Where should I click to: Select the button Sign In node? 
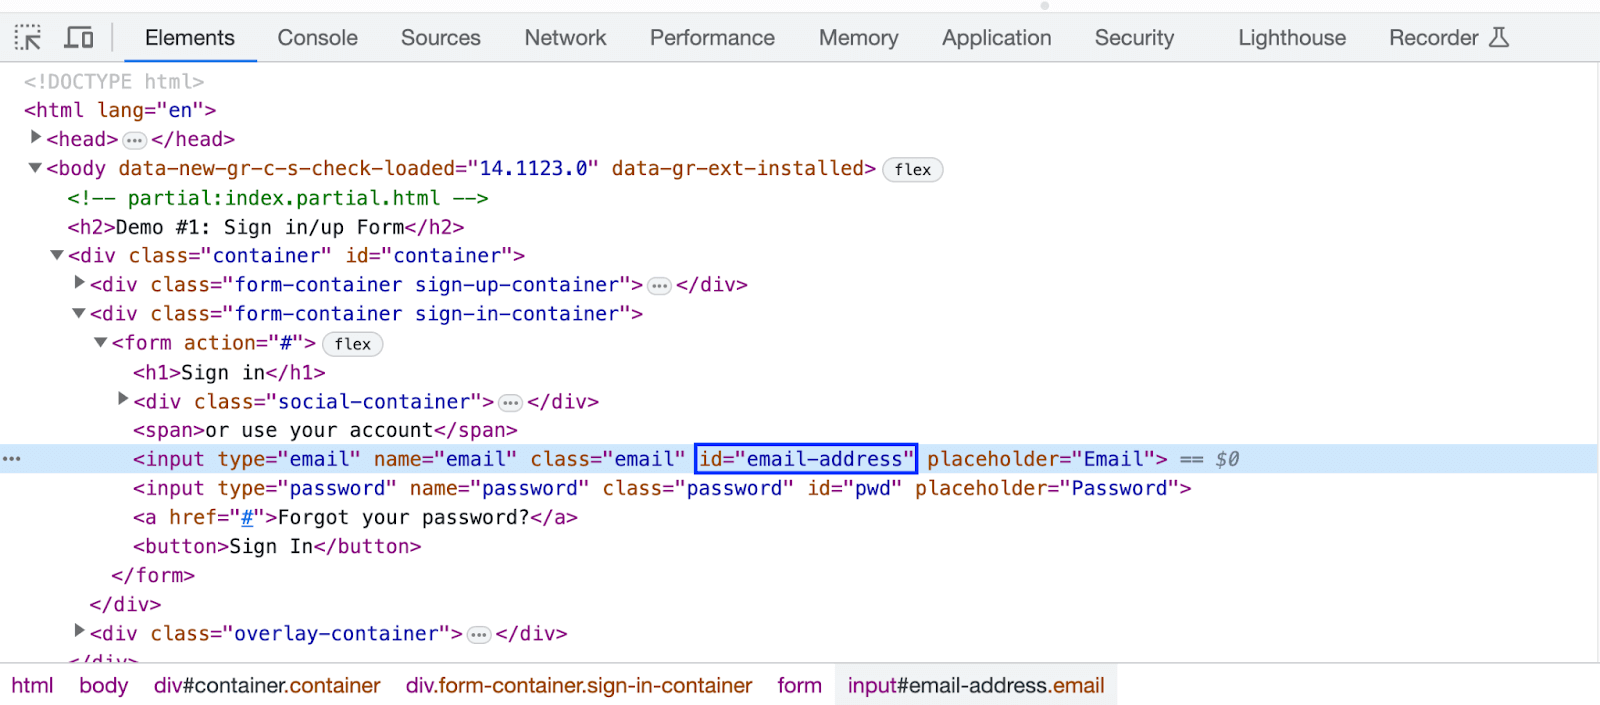[x=277, y=547]
